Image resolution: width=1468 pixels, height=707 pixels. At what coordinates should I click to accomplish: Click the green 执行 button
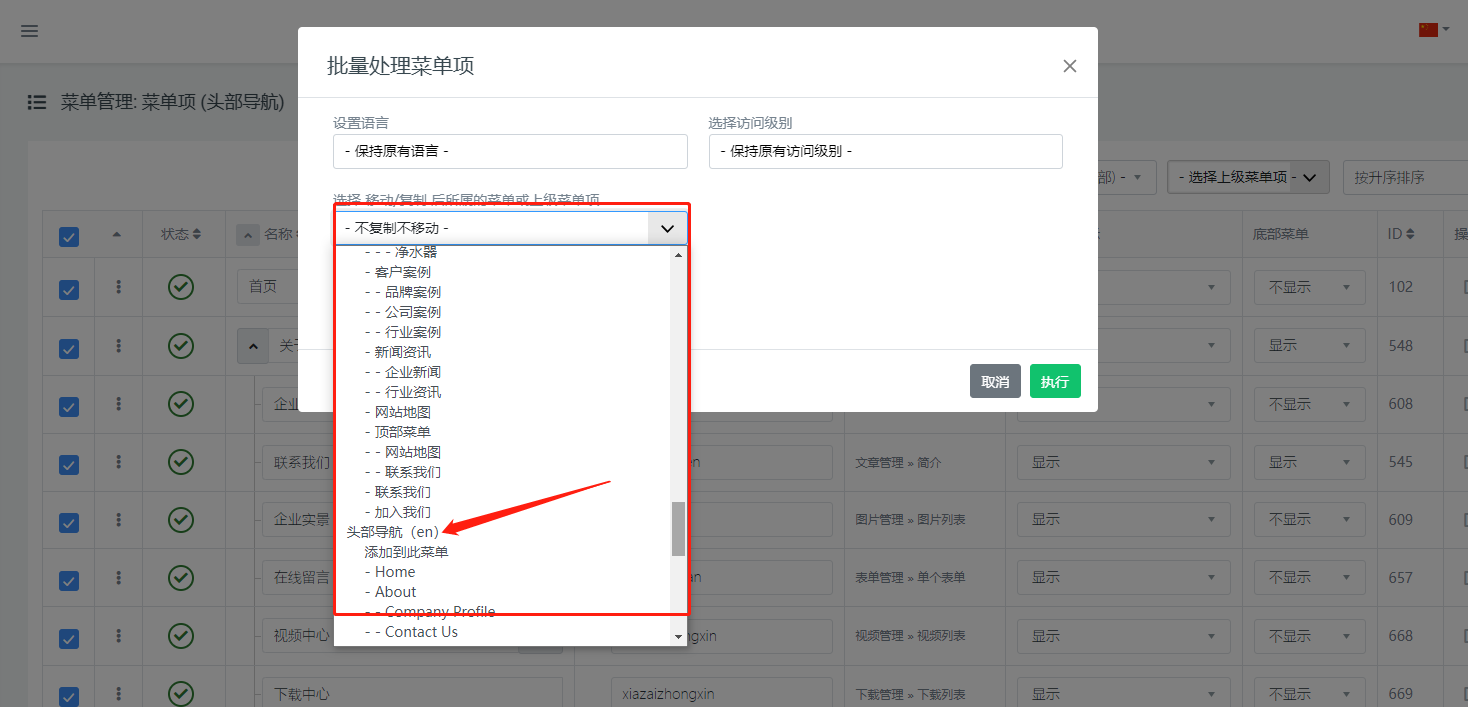[1055, 382]
